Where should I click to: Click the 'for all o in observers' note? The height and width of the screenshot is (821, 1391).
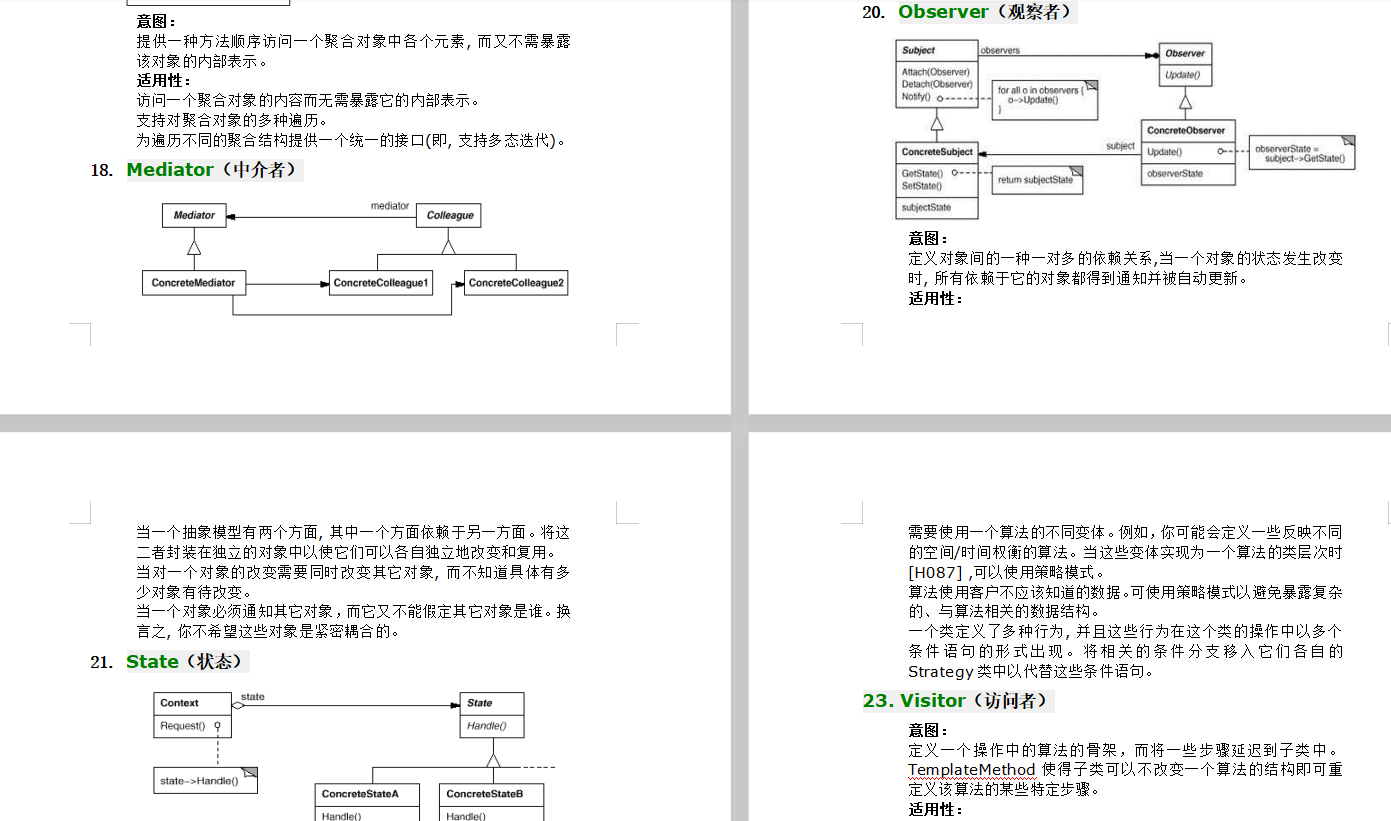pos(1046,100)
